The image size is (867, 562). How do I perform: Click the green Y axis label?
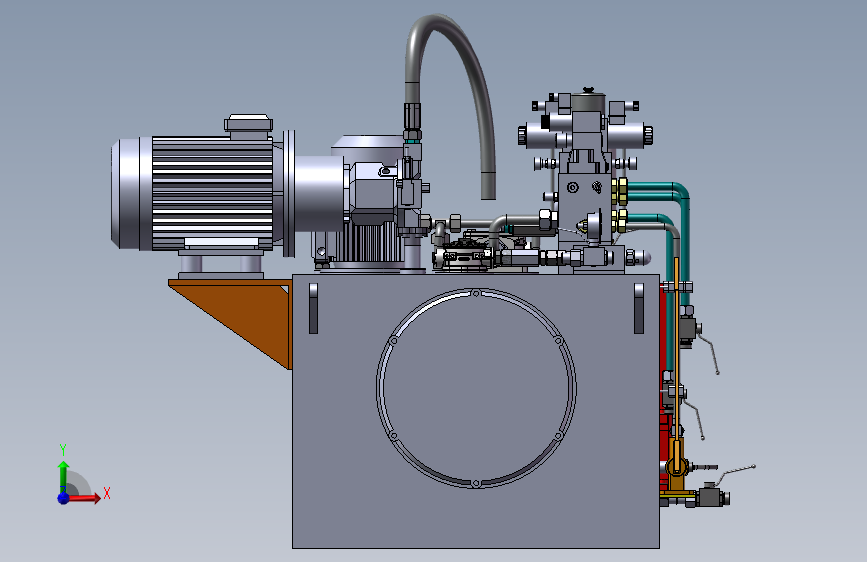click(x=63, y=450)
